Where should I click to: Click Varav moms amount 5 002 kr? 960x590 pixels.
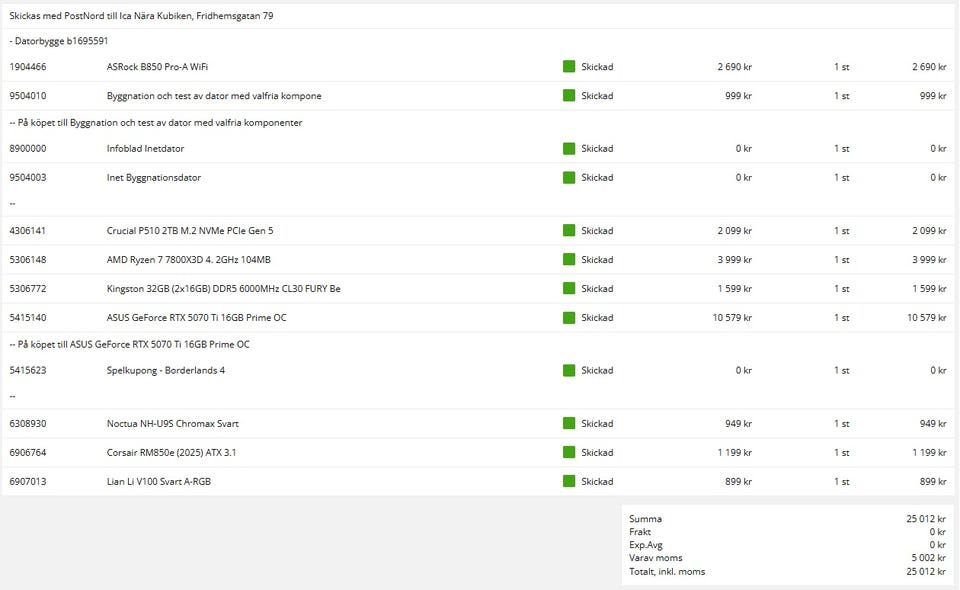point(928,558)
